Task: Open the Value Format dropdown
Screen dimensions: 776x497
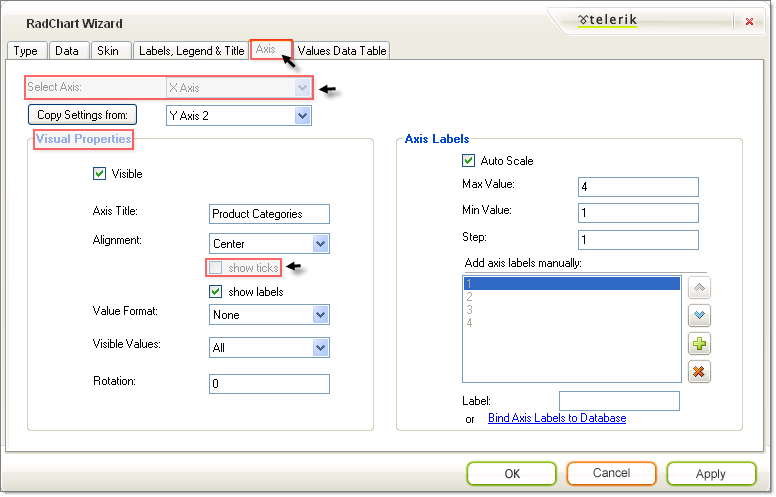Action: (x=269, y=315)
